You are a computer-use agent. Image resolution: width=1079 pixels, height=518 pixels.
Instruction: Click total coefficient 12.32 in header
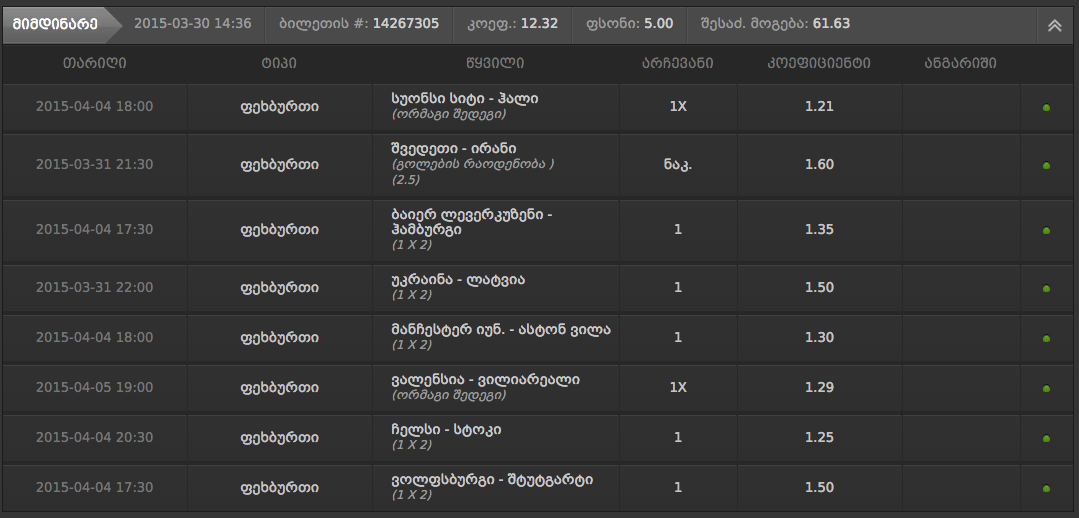[x=539, y=24]
